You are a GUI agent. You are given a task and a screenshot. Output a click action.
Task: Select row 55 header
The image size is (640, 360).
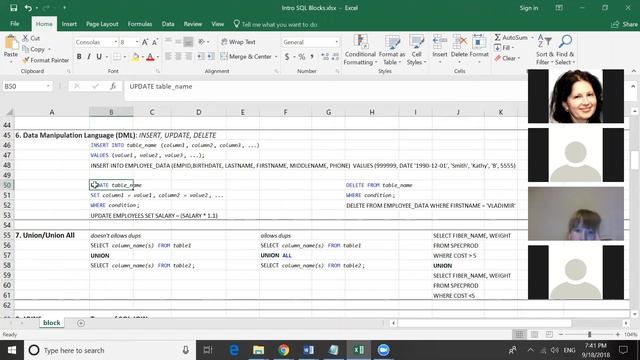point(7,235)
